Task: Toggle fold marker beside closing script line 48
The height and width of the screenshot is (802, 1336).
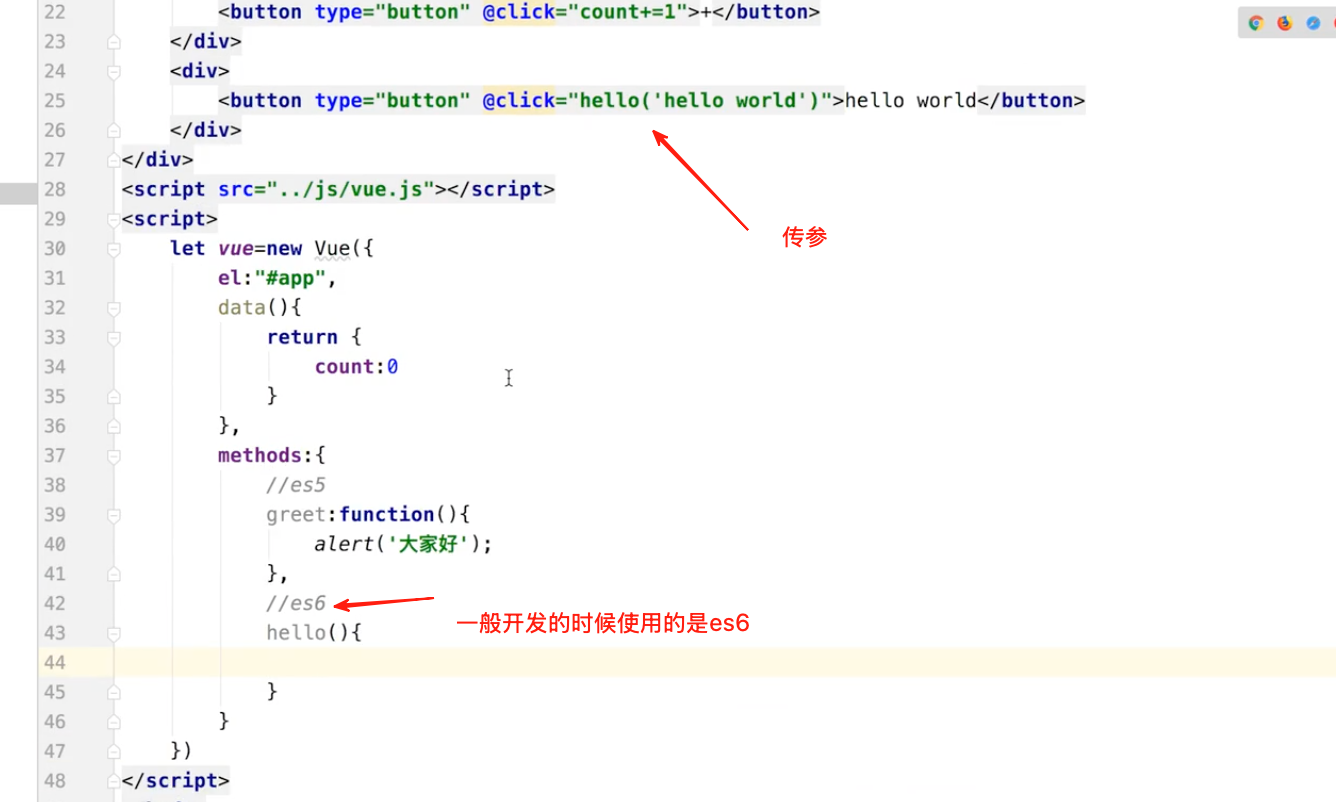Action: click(113, 780)
